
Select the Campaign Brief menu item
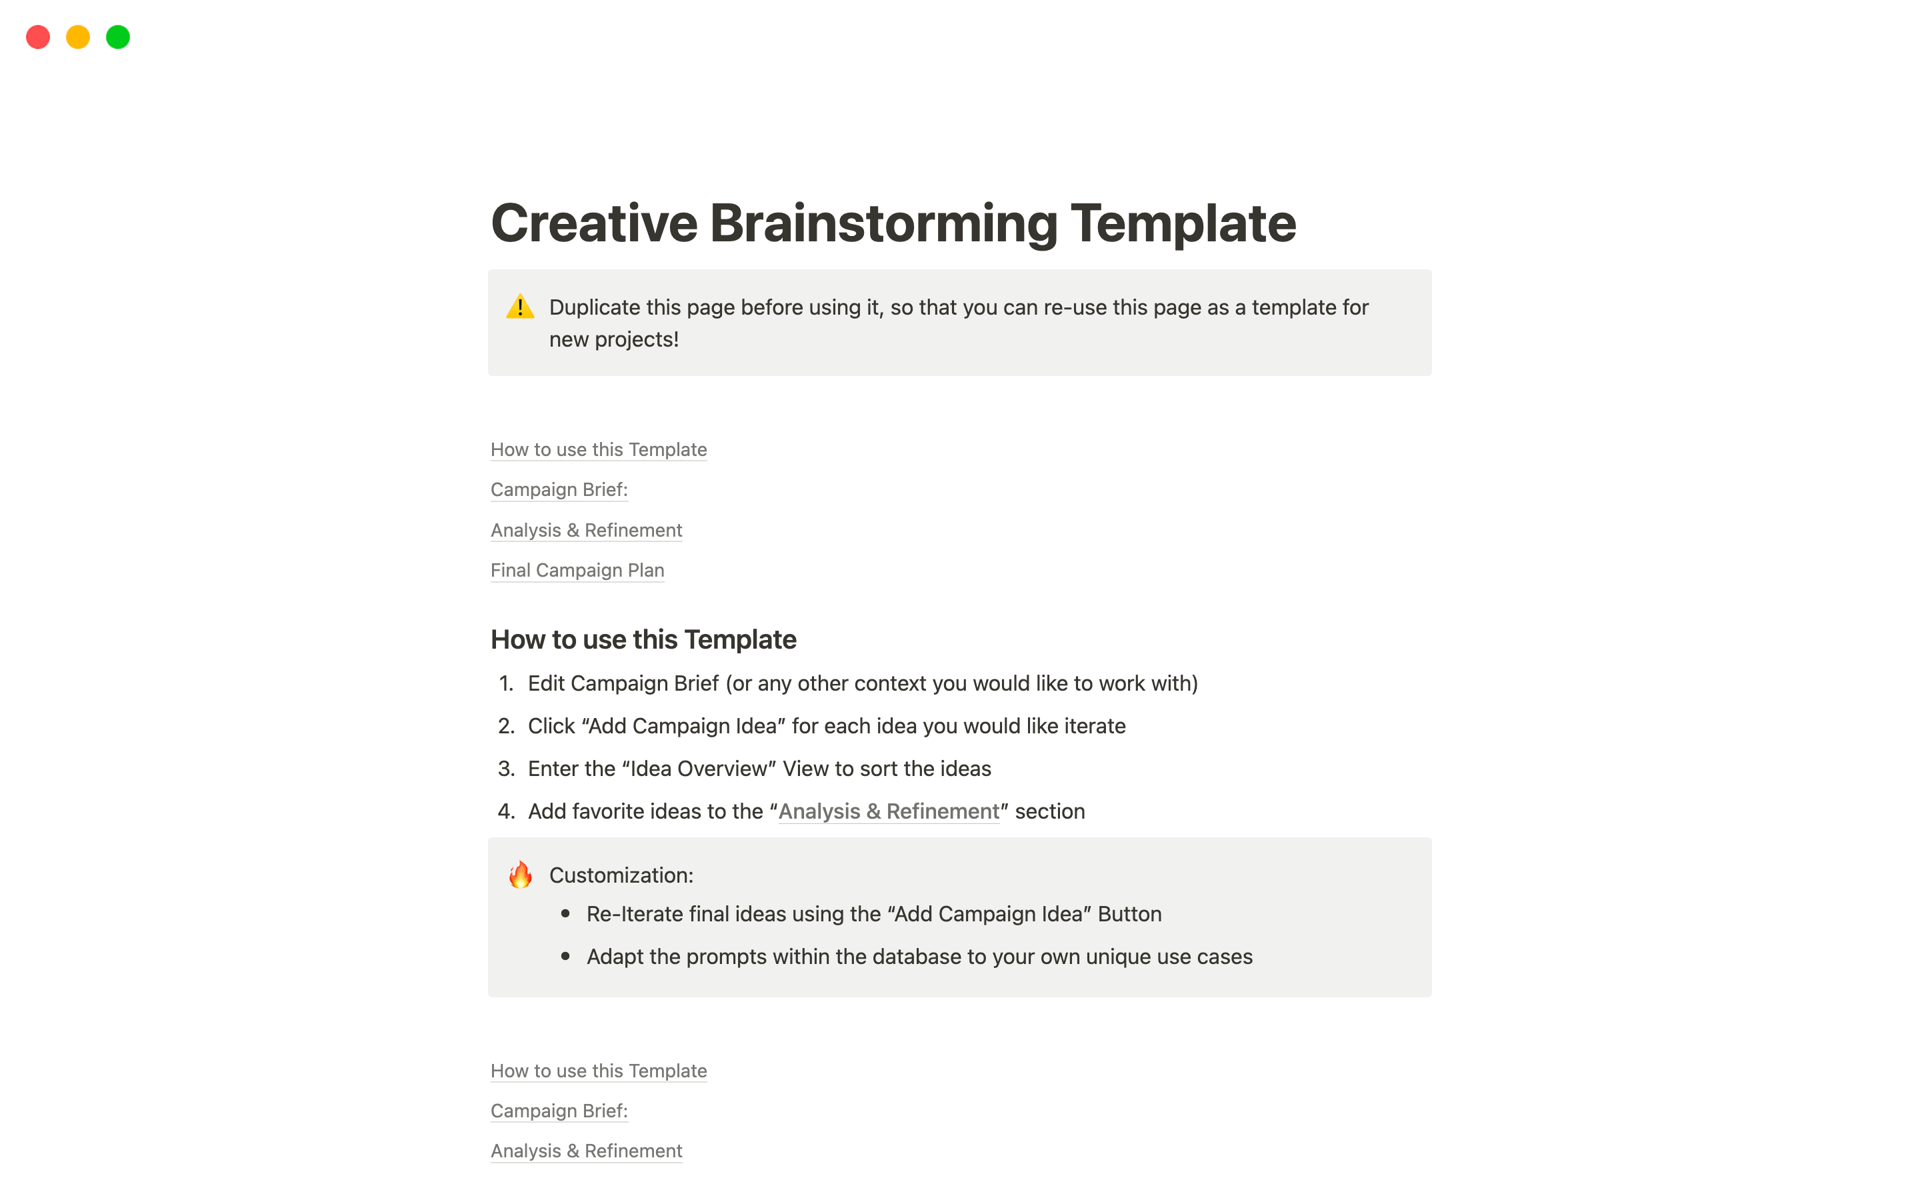(558, 488)
